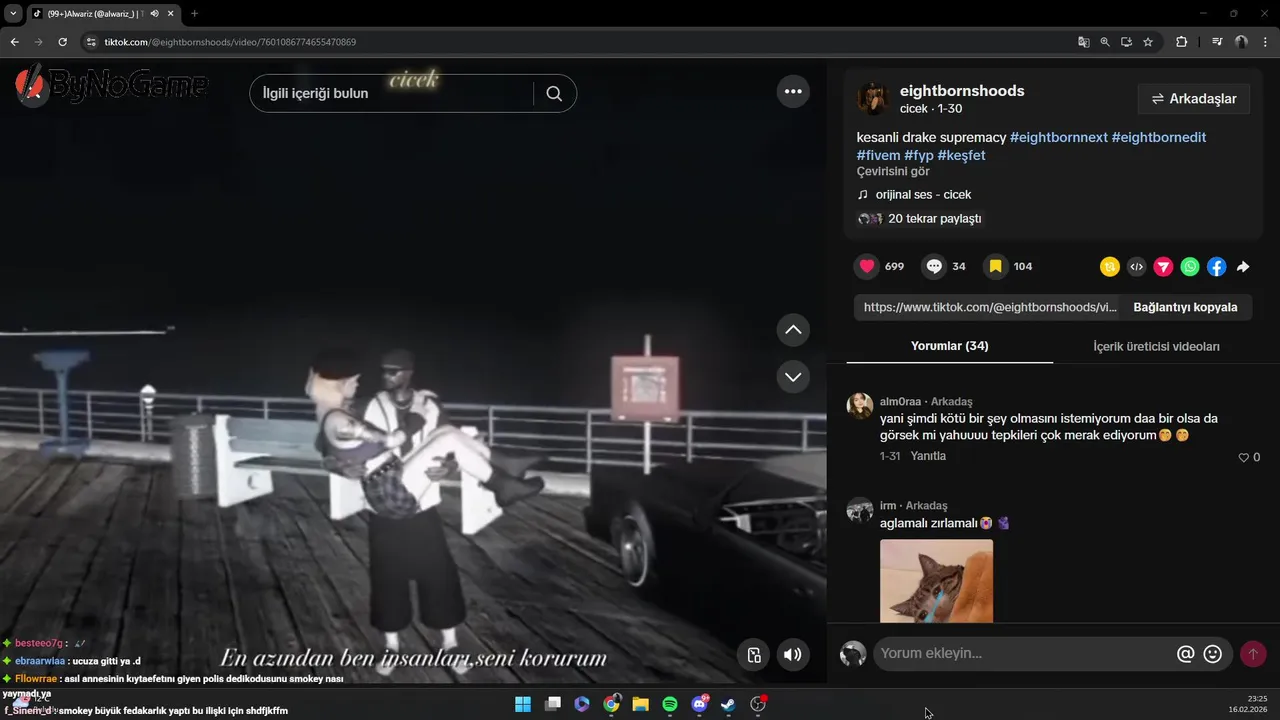Like alm0raa's comment with heart icon

click(1244, 457)
